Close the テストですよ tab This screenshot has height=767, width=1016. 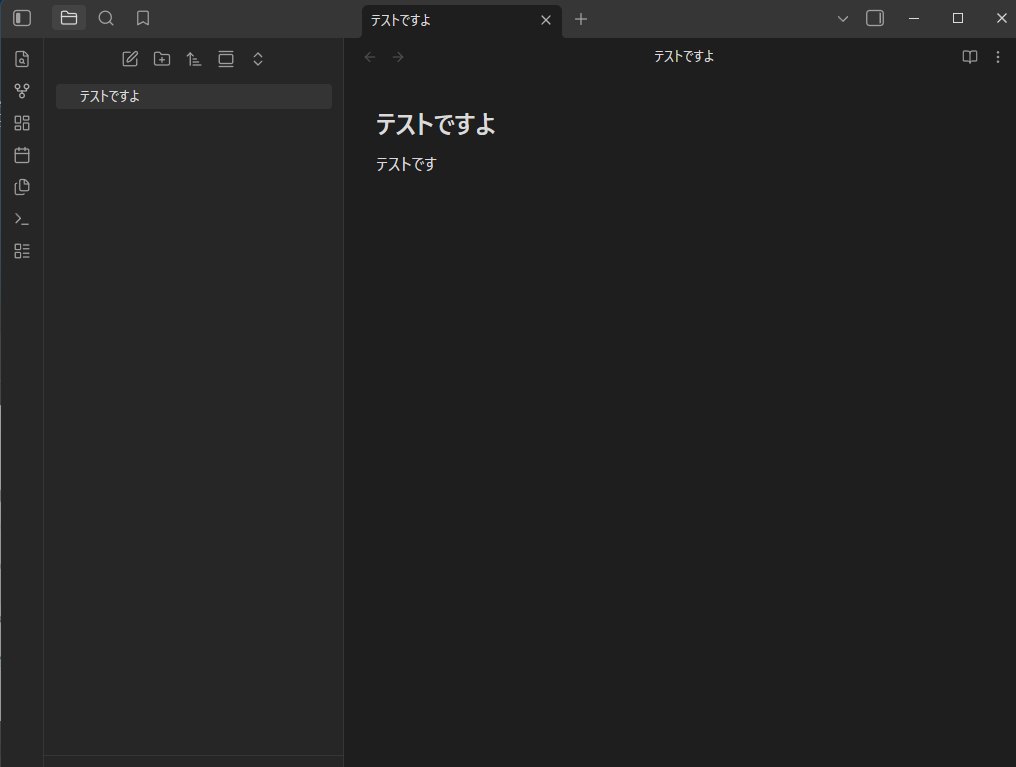coord(546,20)
